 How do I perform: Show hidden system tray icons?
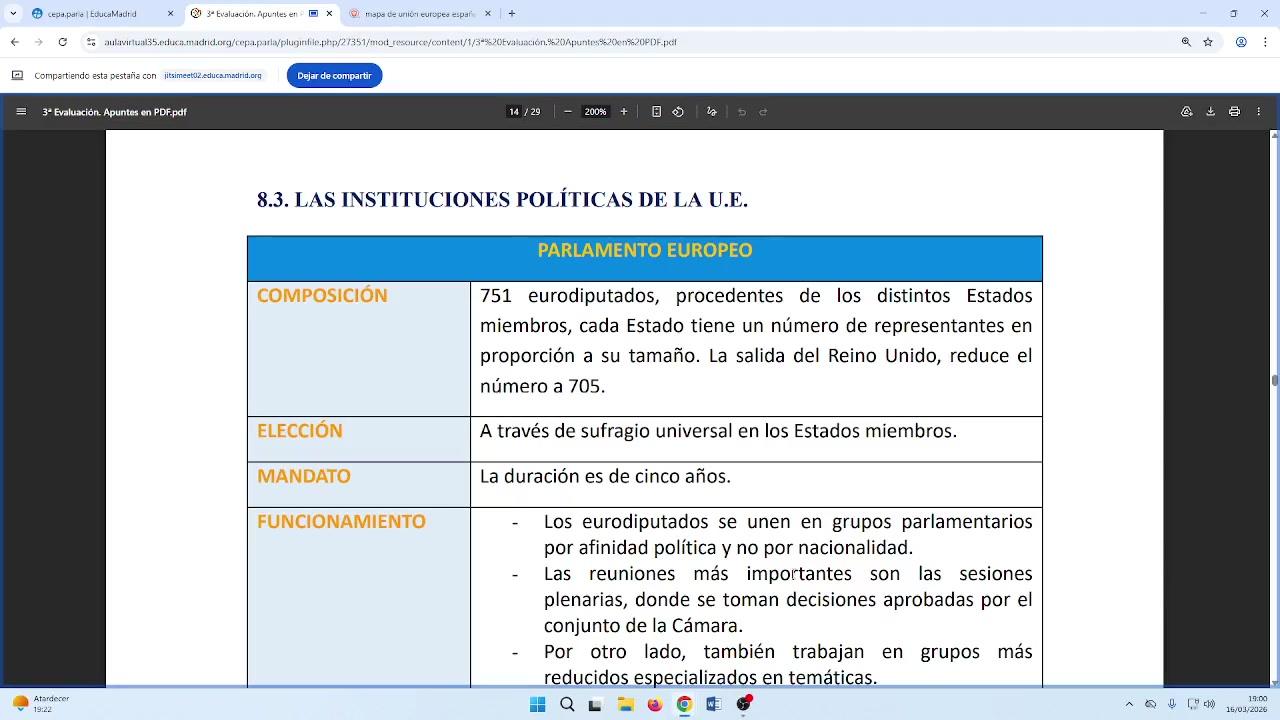pyautogui.click(x=1129, y=704)
